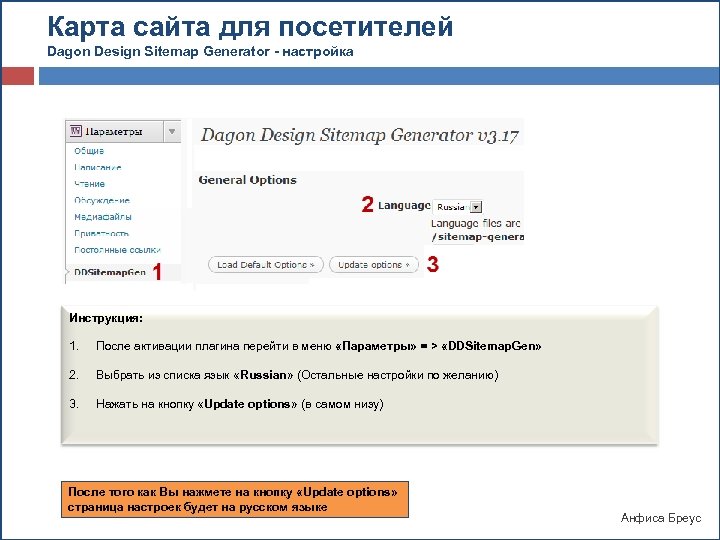Open the Language dropdown showing Russian
Screen dimensions: 720x540
(x=458, y=207)
